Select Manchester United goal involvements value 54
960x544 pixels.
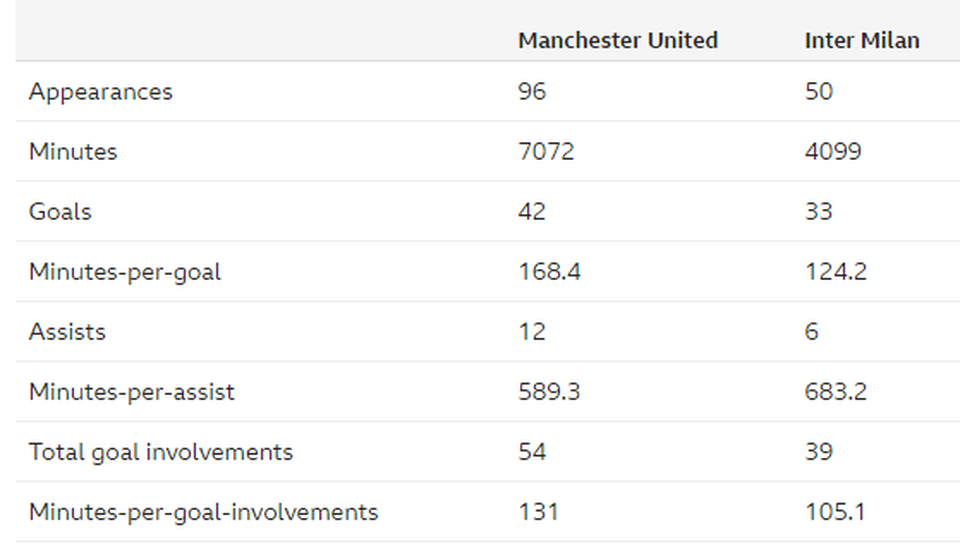coord(531,452)
